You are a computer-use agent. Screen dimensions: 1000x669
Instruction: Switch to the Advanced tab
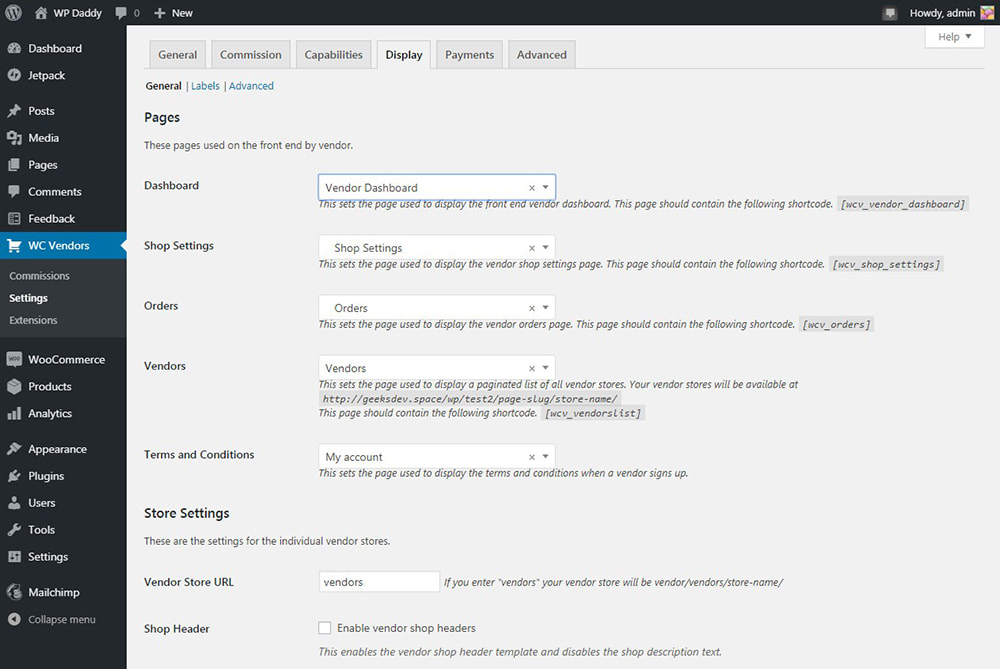pyautogui.click(x=541, y=55)
